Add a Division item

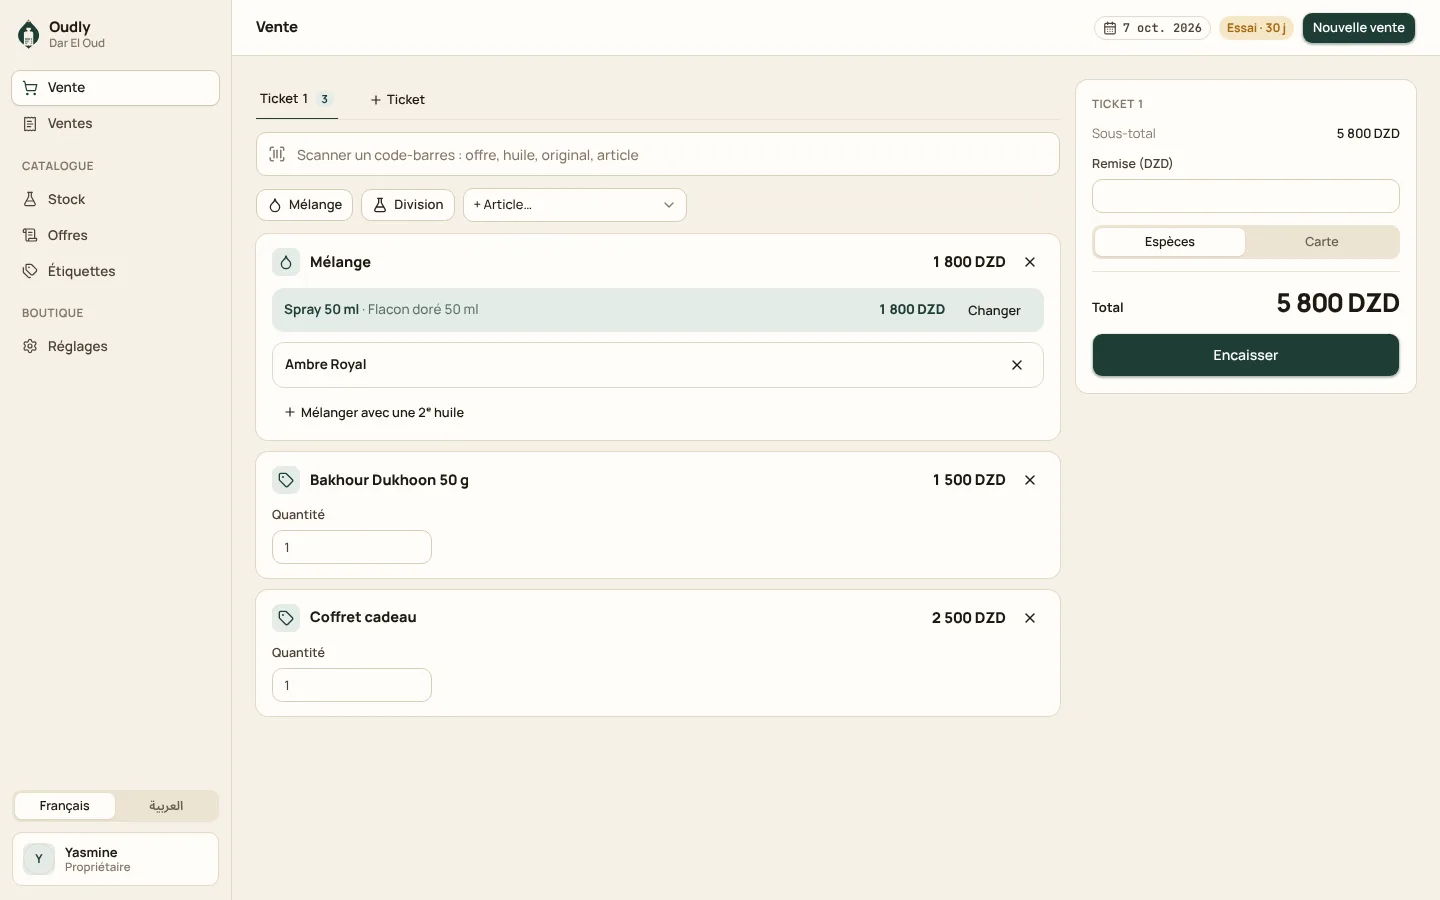(x=408, y=205)
